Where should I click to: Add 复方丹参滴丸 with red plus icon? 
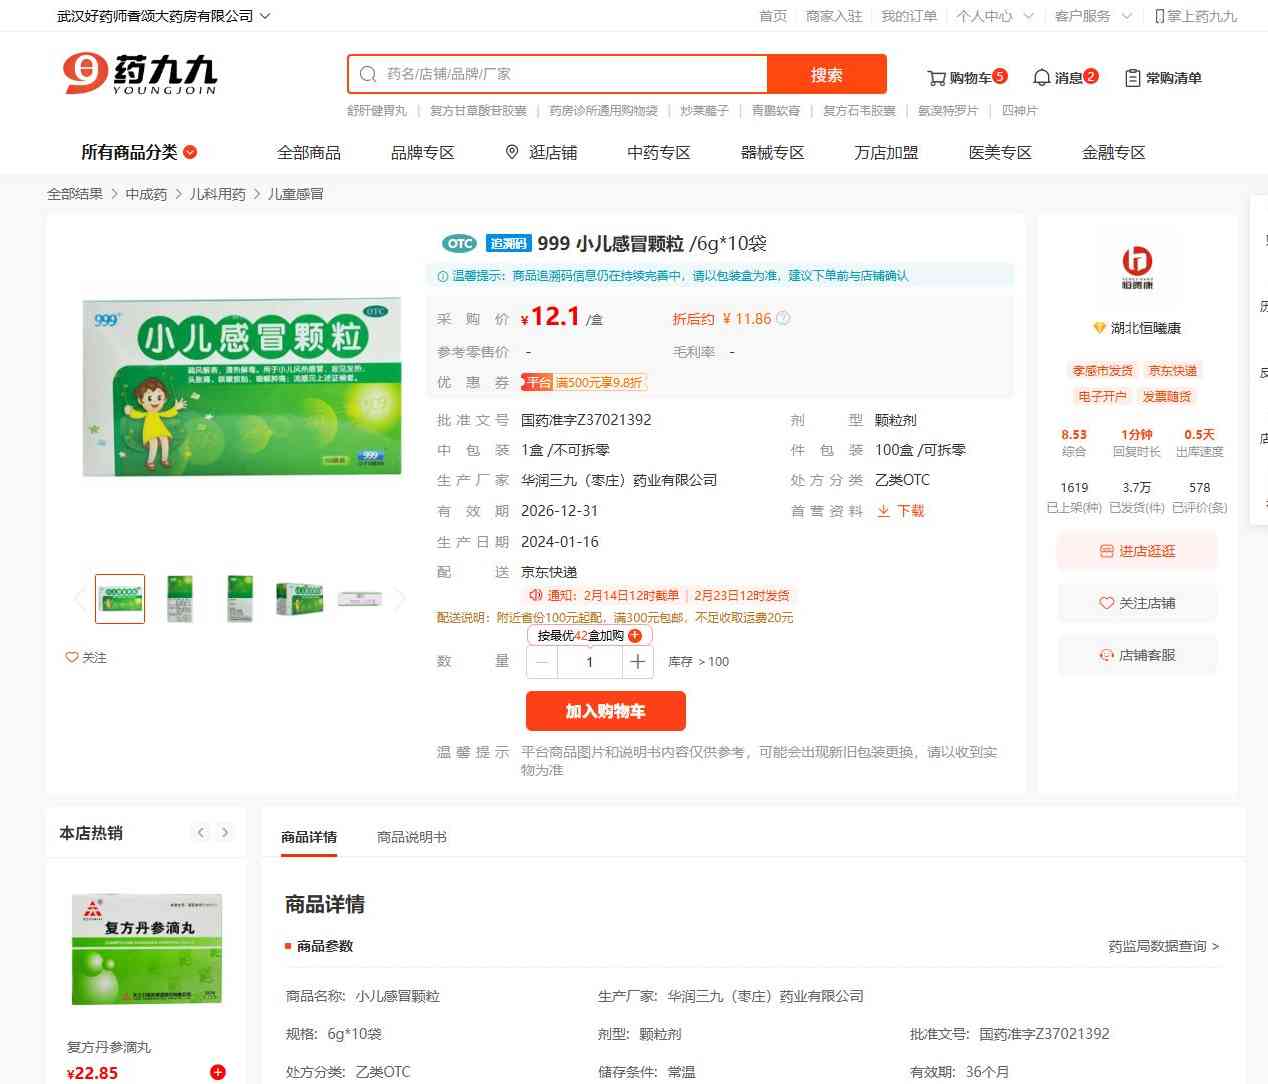(218, 1072)
